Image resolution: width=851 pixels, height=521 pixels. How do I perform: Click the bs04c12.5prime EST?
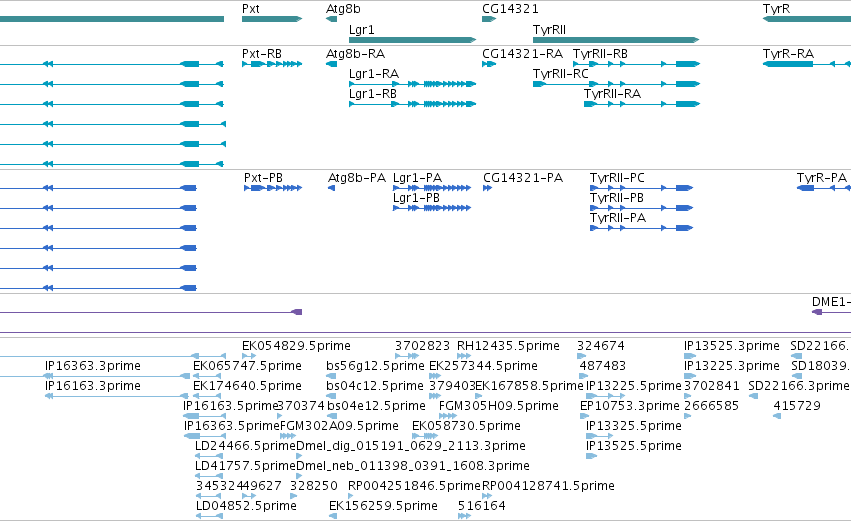pyautogui.click(x=332, y=396)
